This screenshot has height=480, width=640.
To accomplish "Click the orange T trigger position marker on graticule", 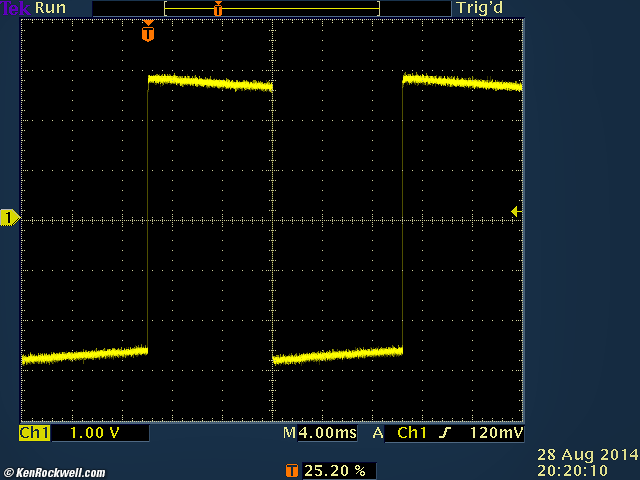I will click(148, 31).
